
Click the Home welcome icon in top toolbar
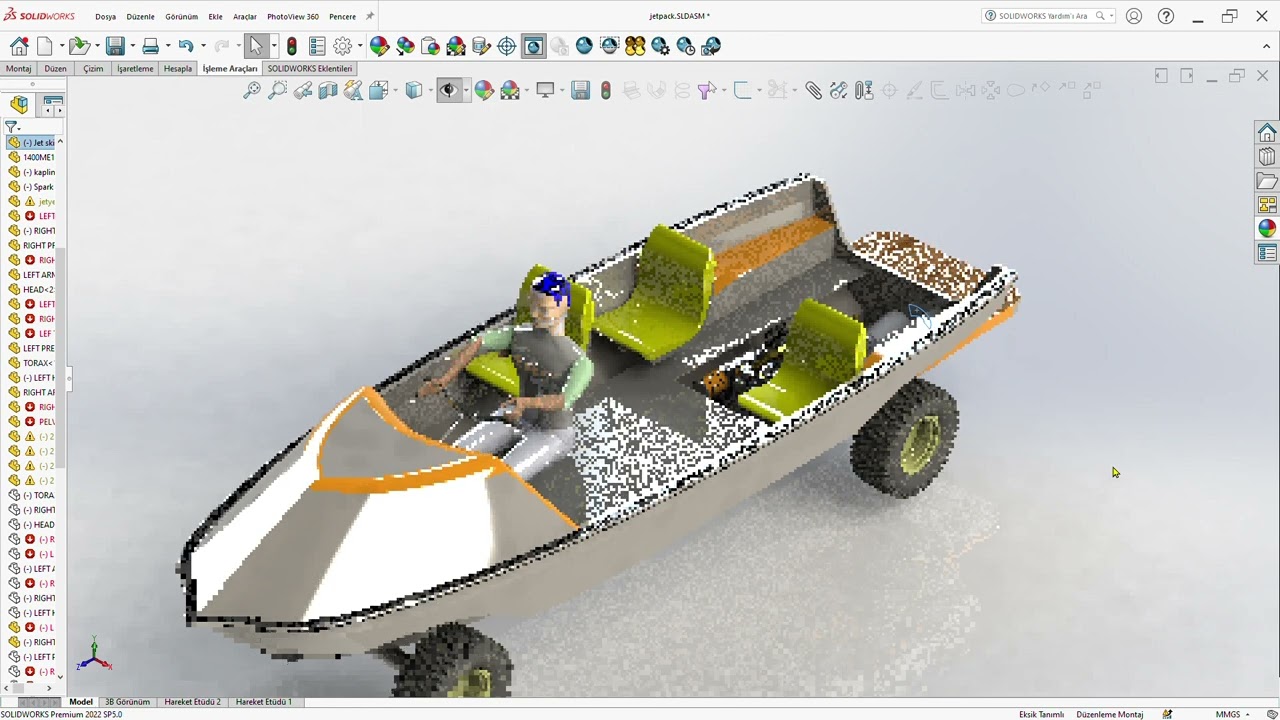tap(19, 46)
